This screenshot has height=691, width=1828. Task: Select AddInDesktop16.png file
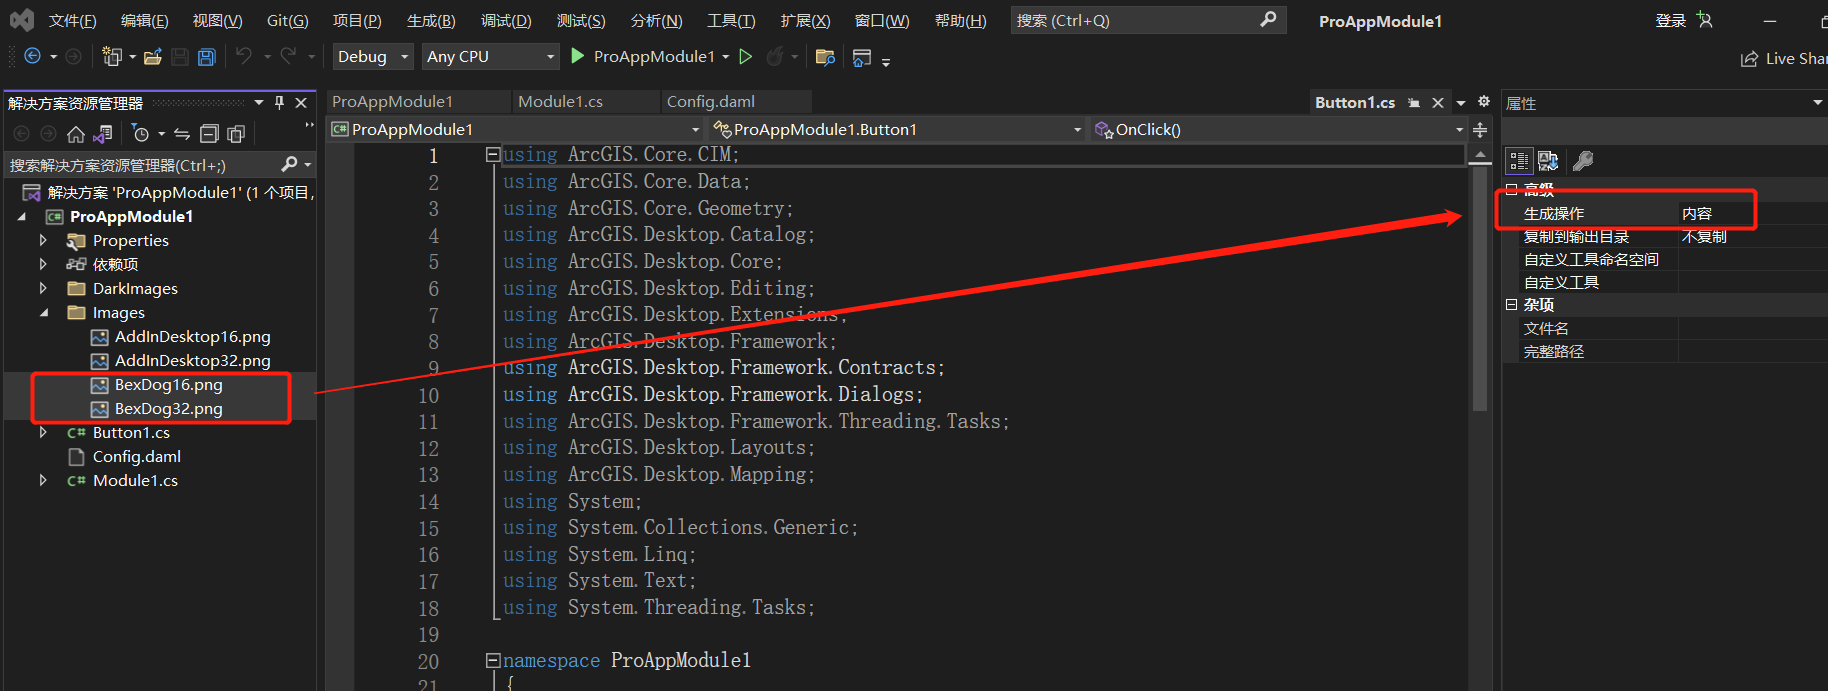(x=192, y=337)
